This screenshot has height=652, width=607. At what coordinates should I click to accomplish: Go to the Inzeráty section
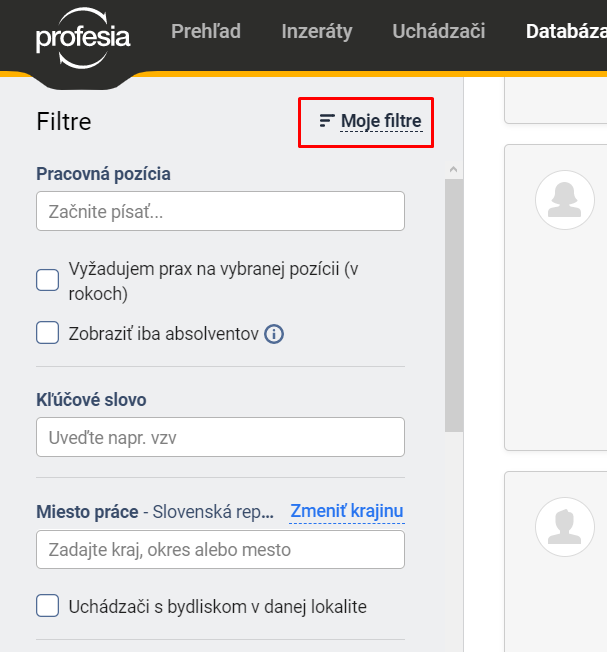[x=317, y=31]
